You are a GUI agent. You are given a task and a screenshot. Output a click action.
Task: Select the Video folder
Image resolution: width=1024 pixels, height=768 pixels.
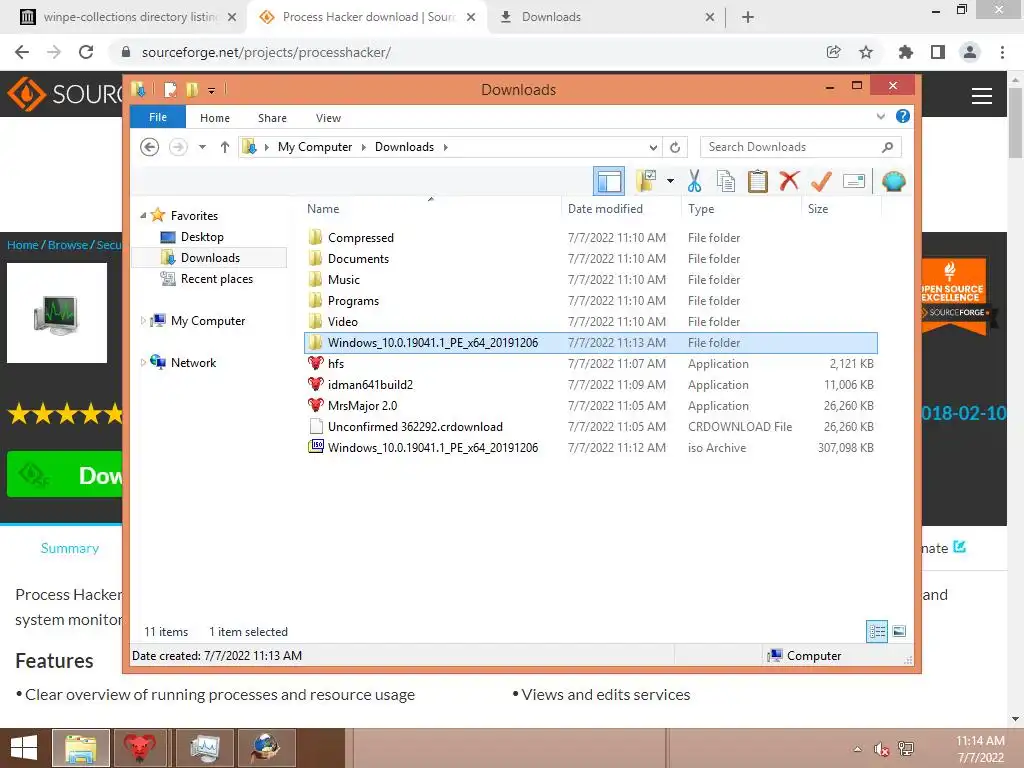click(591, 321)
